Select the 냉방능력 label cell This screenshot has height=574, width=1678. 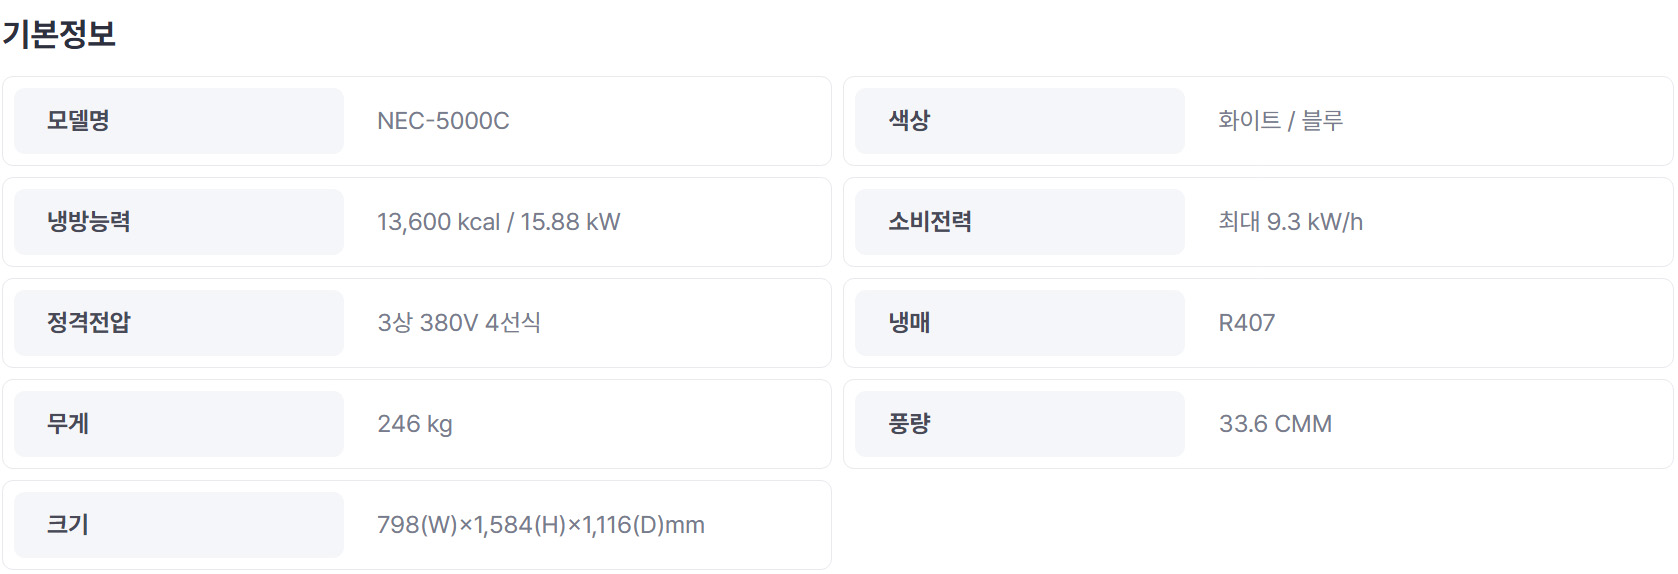click(x=179, y=222)
